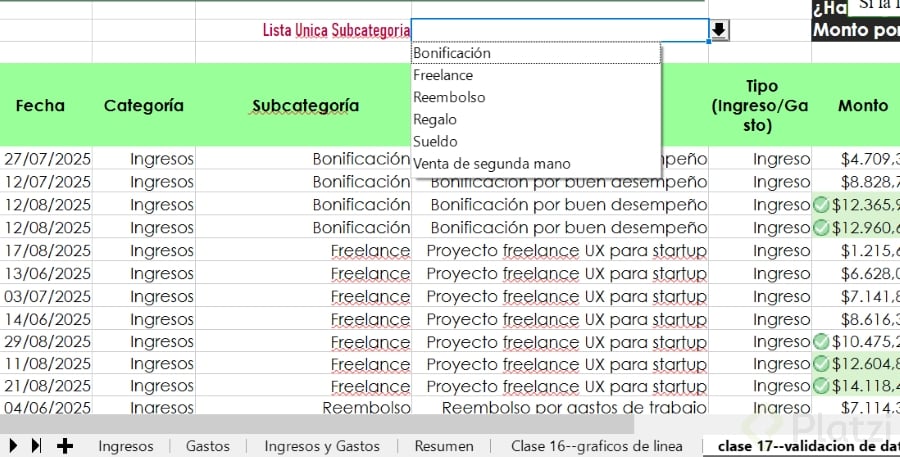Select date cell 17/08/2025

[x=46, y=250]
